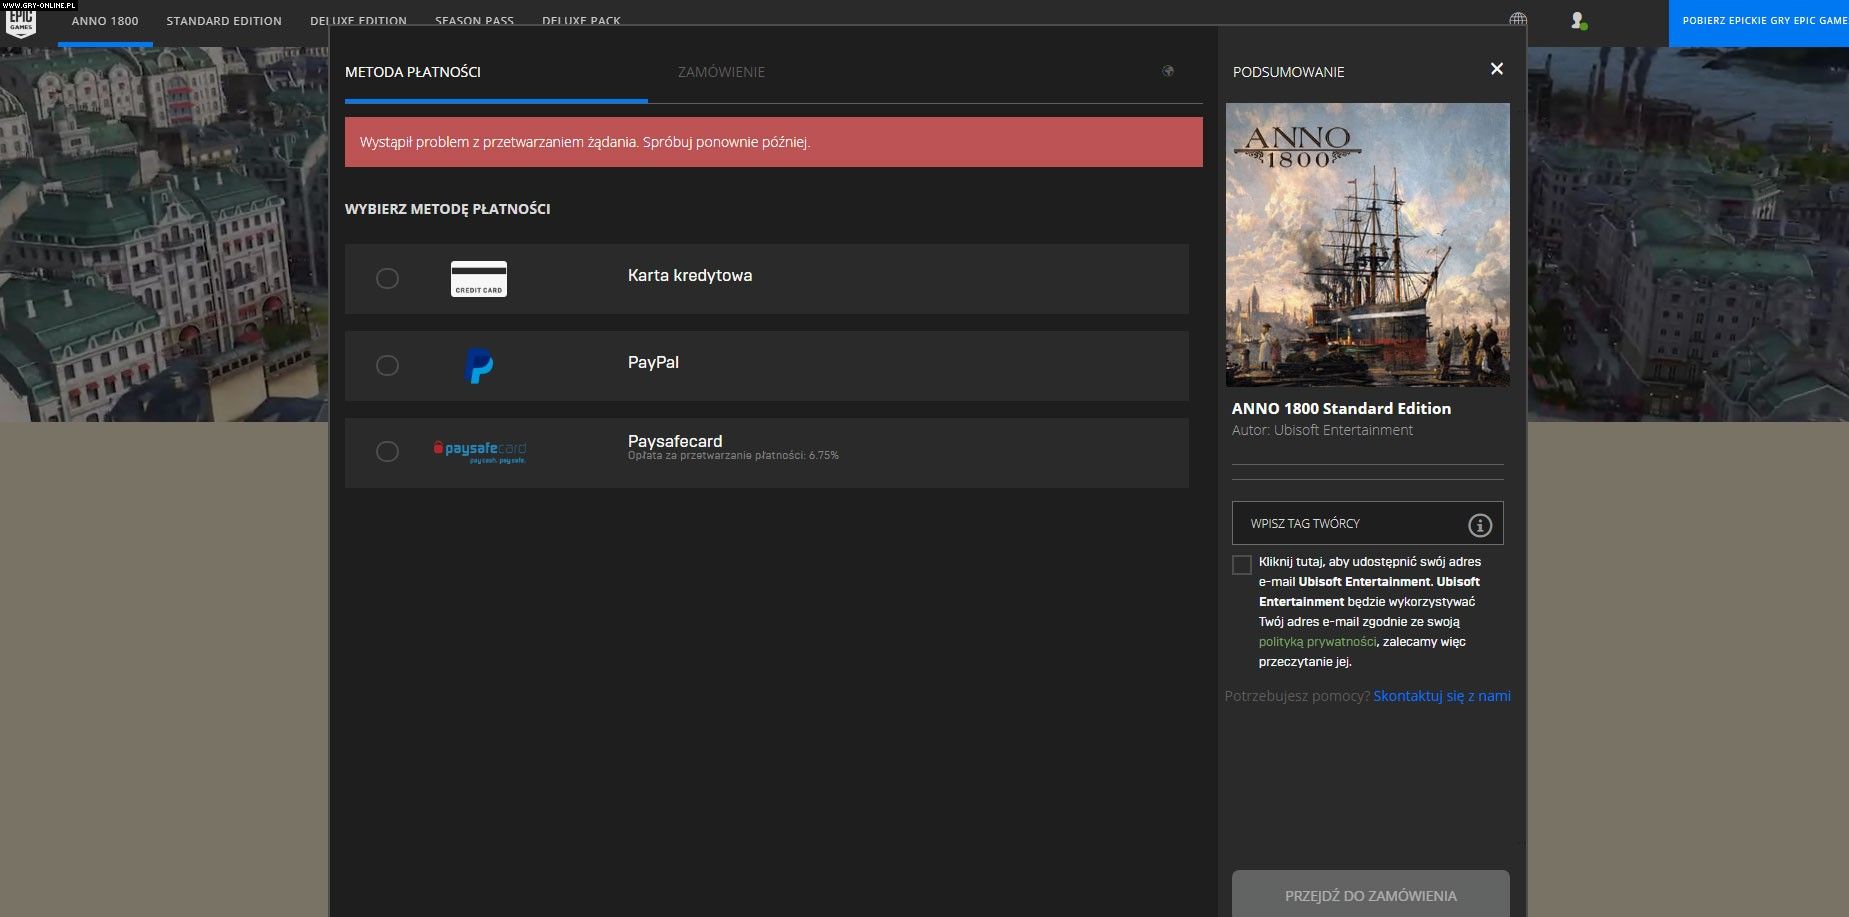The width and height of the screenshot is (1849, 917).
Task: Follow the Skontaktuj się z nami link
Action: click(x=1441, y=696)
